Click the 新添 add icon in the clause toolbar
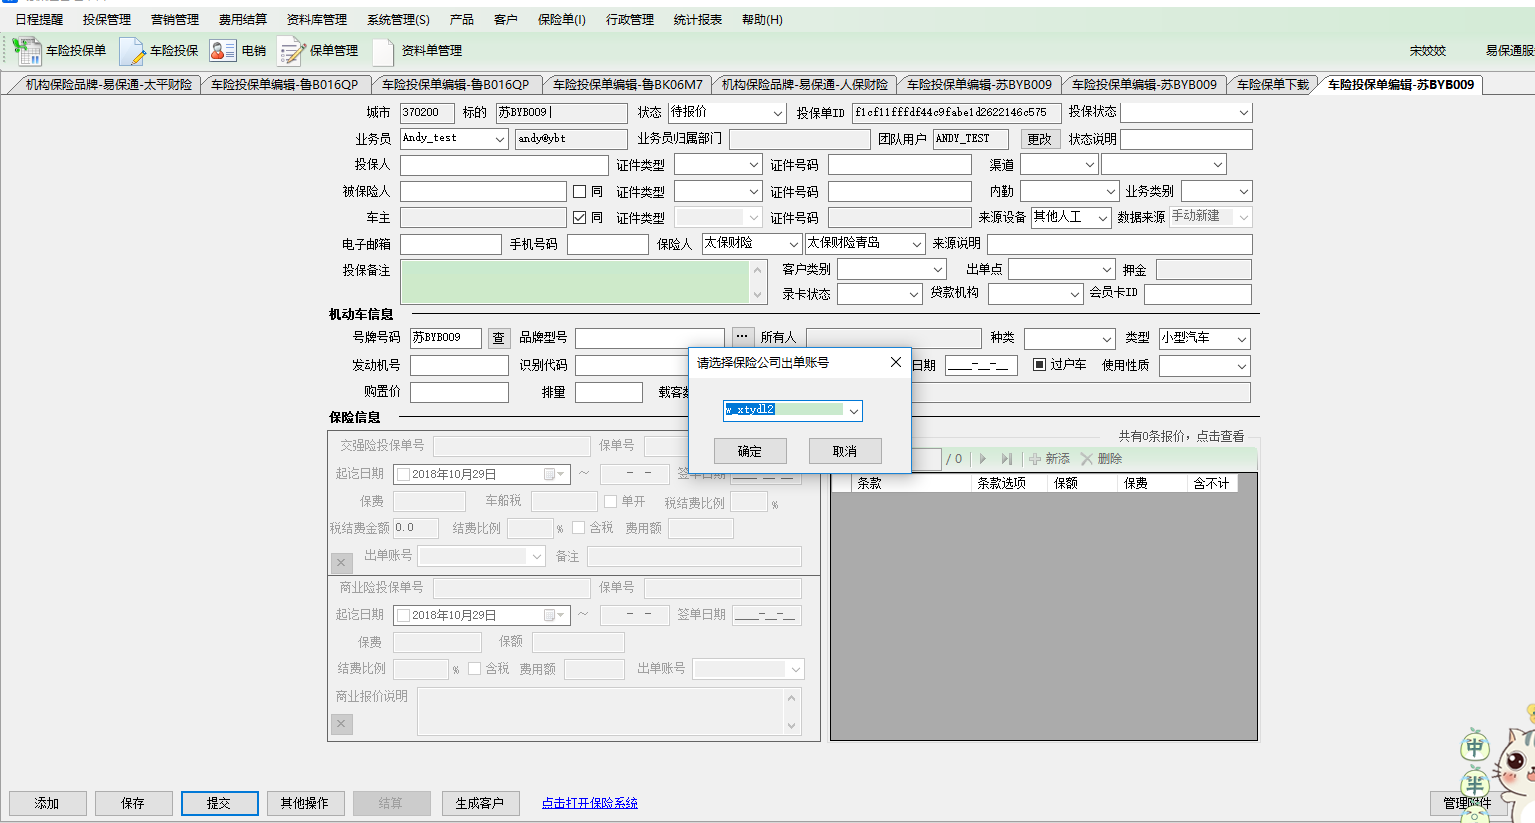Image resolution: width=1535 pixels, height=823 pixels. (1035, 459)
